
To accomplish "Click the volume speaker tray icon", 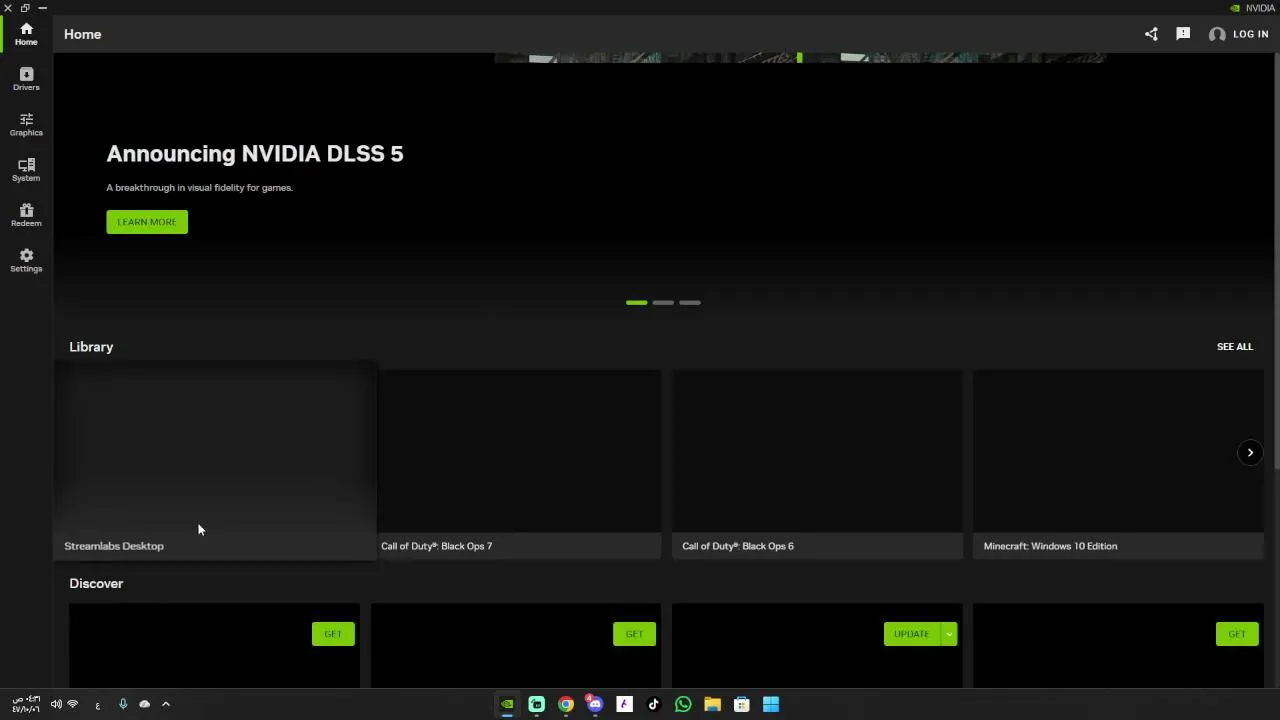I will (x=56, y=704).
